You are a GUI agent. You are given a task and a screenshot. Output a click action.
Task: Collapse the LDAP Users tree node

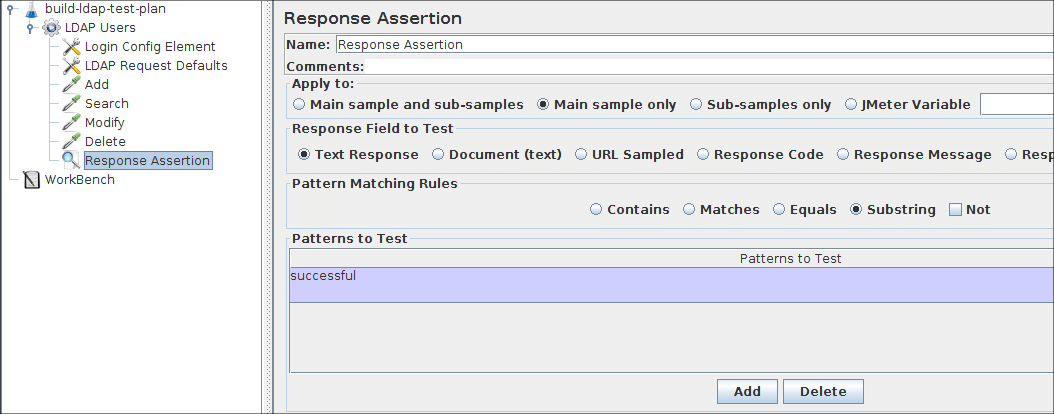click(30, 28)
